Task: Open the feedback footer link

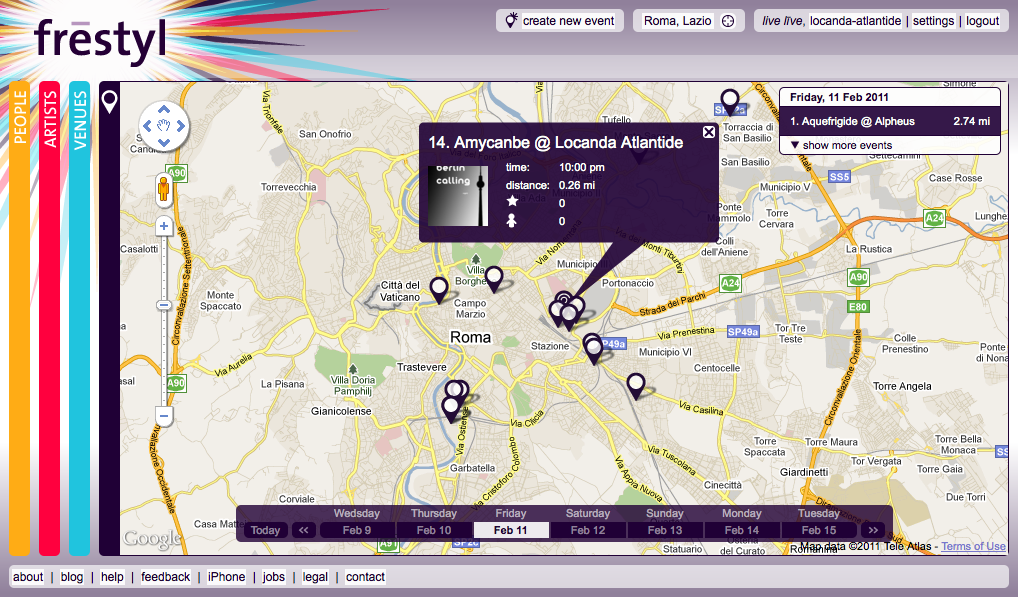Action: [166, 577]
